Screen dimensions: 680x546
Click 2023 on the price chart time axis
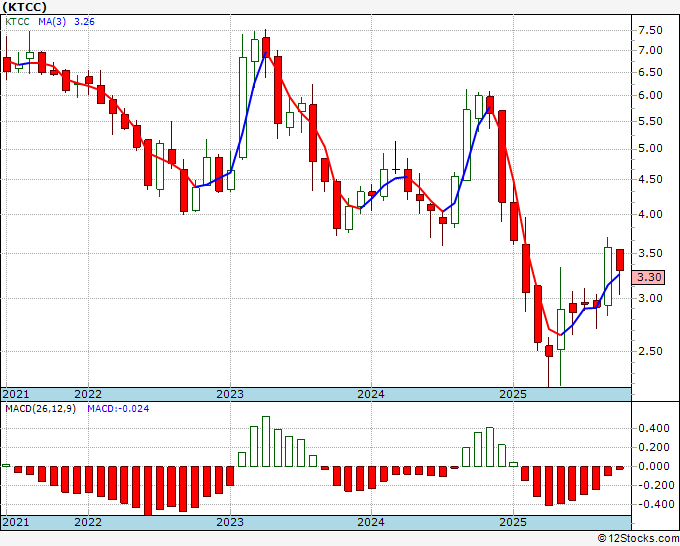(230, 394)
